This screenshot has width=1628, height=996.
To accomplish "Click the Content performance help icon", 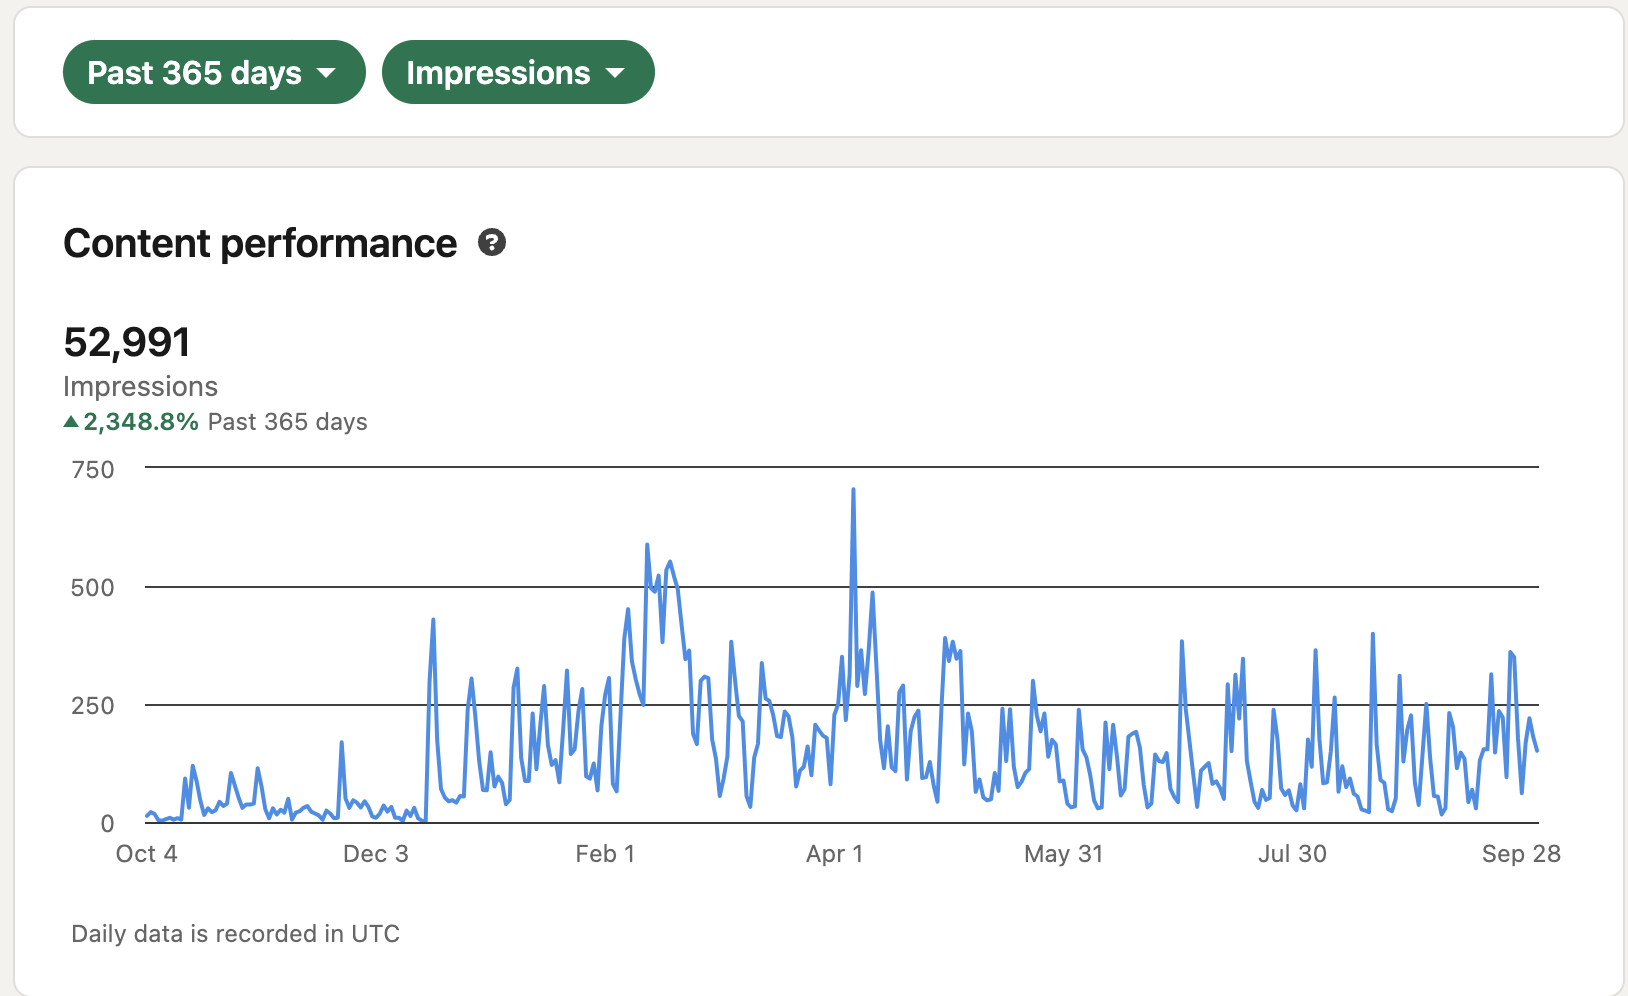I will point(492,242).
